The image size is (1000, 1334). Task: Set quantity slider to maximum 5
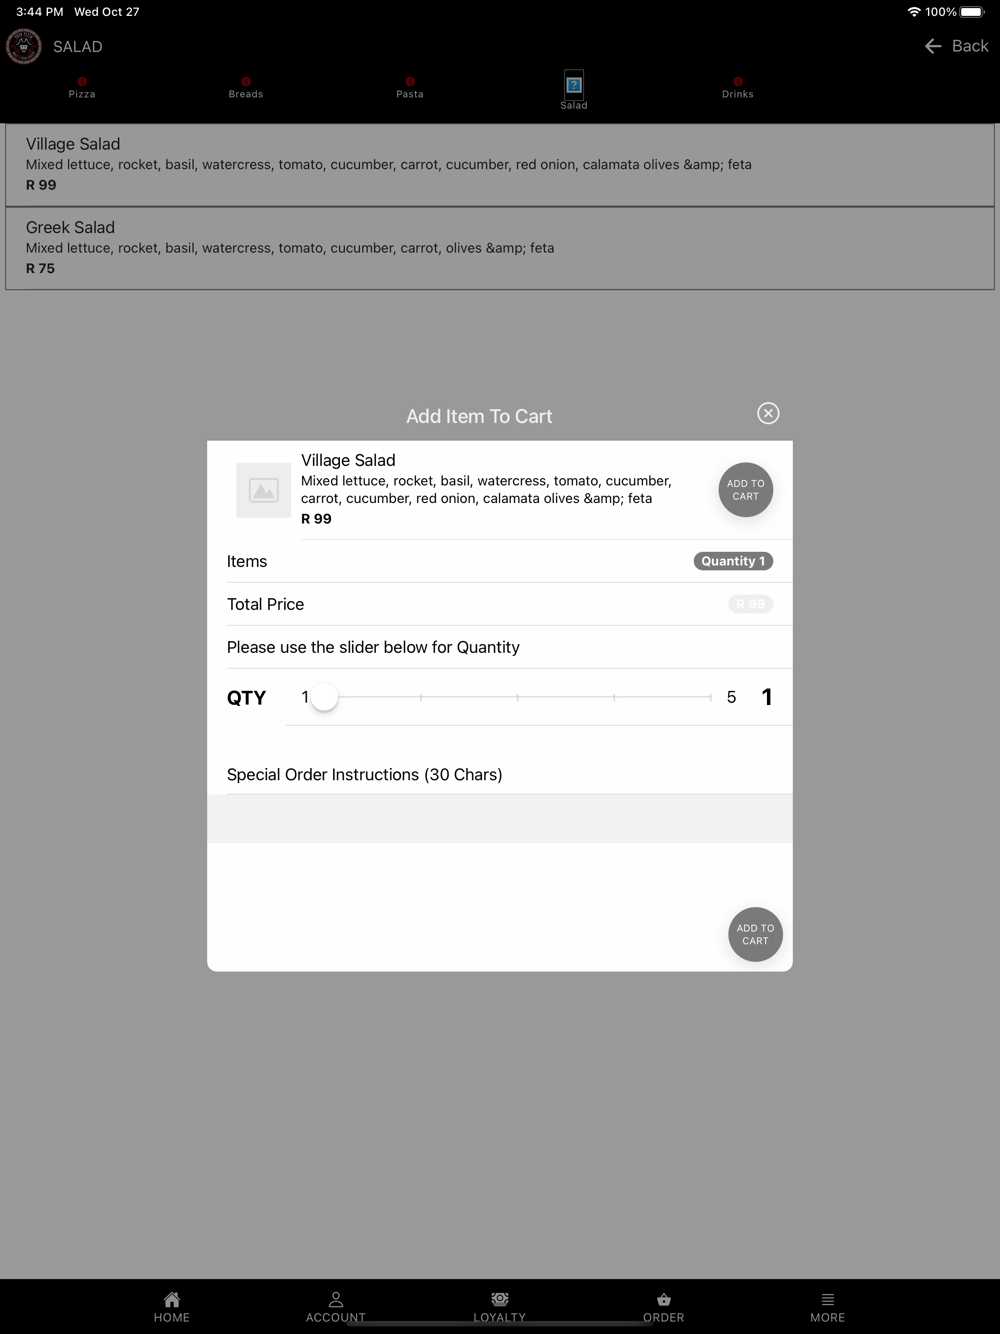[x=710, y=697]
